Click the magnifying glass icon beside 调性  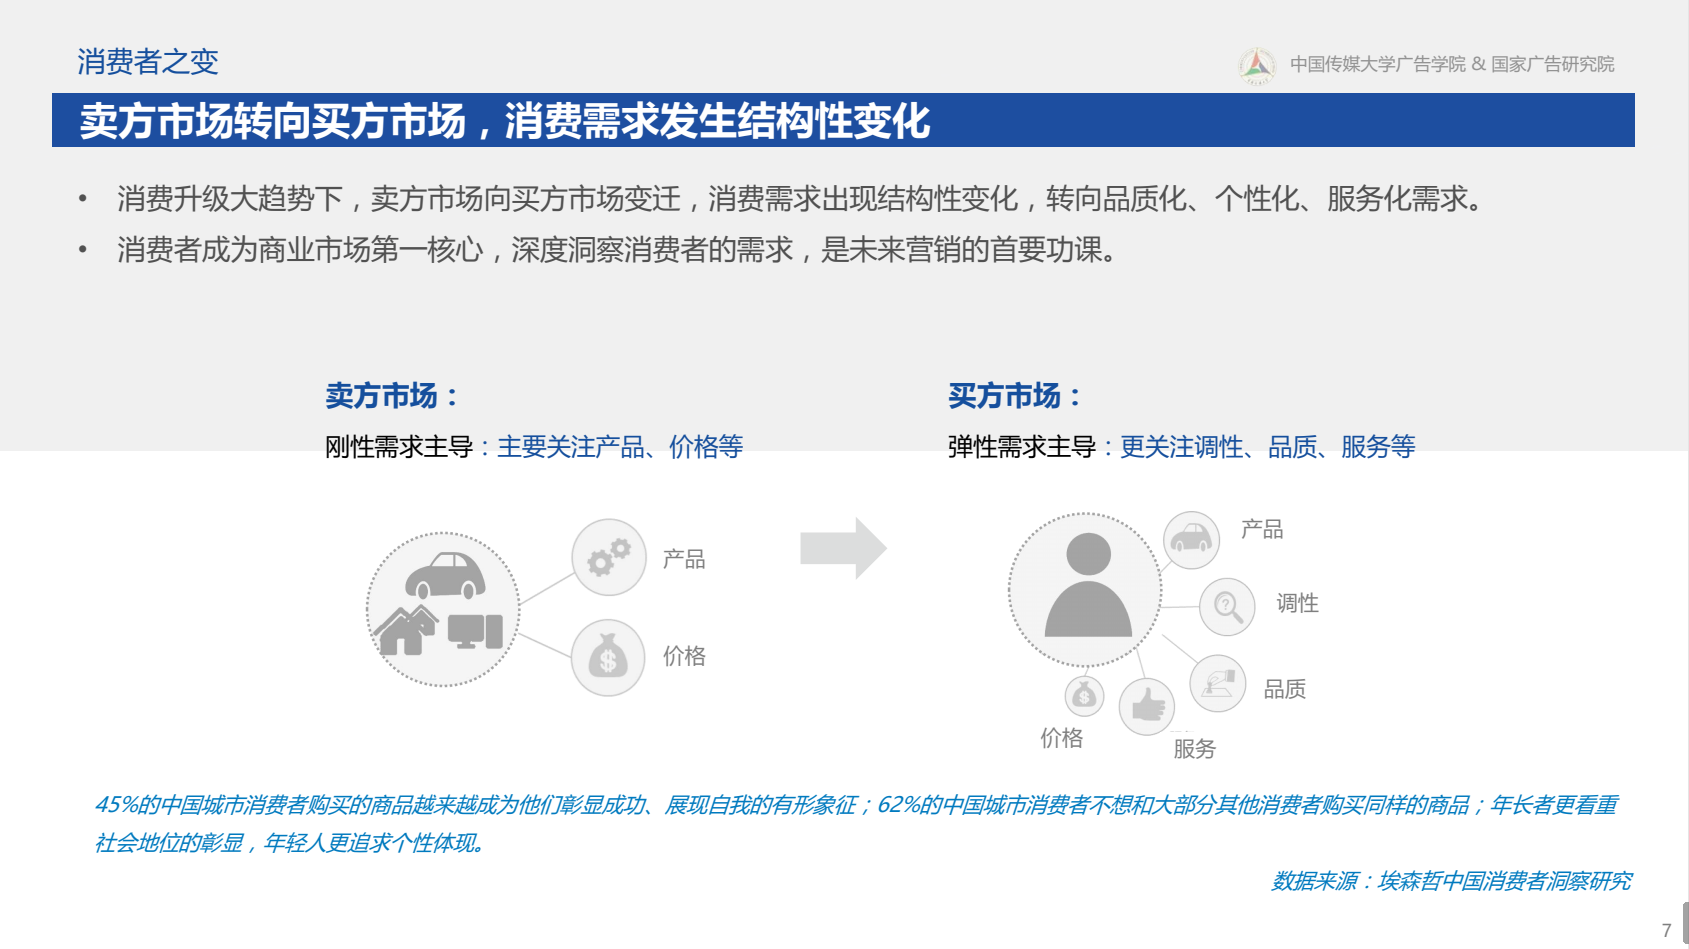1227,607
